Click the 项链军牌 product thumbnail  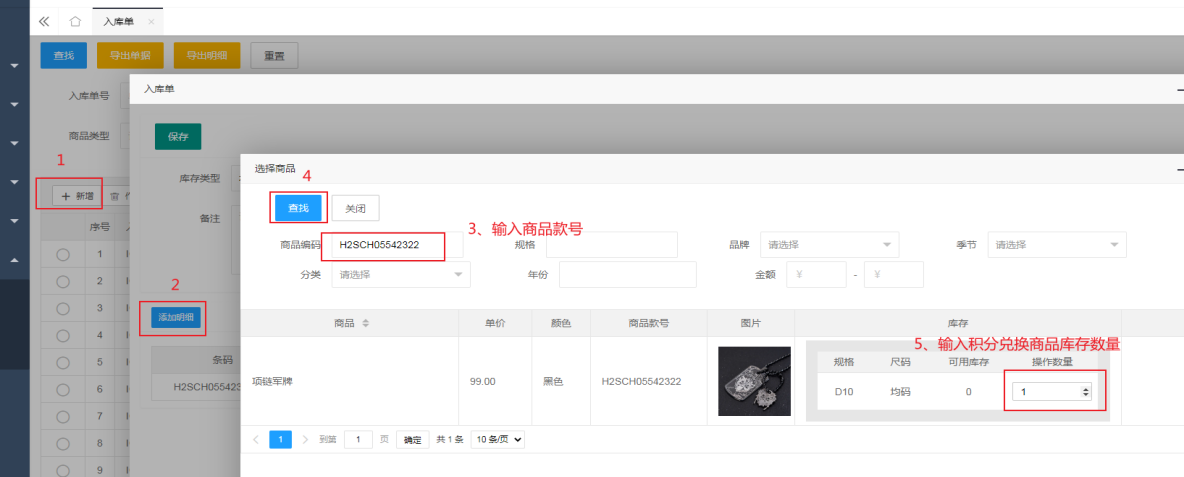754,381
